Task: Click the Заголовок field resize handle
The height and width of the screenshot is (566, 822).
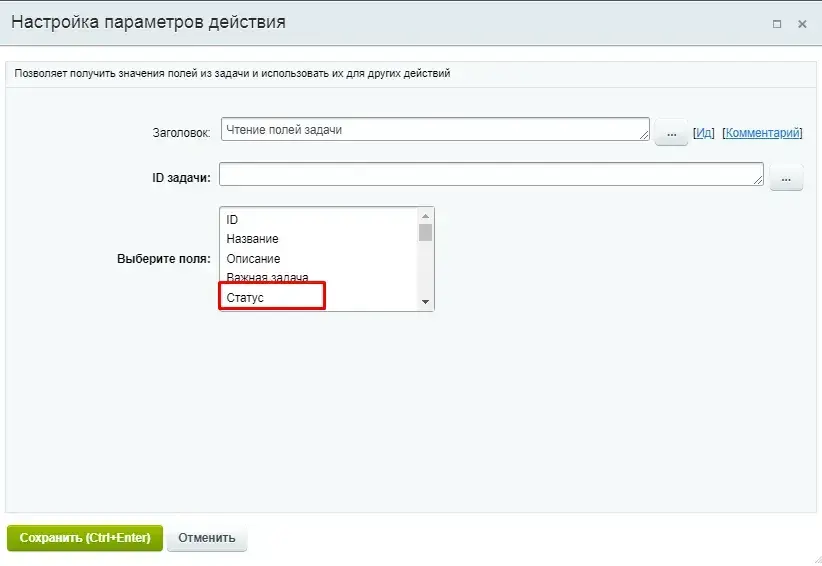Action: tap(644, 136)
